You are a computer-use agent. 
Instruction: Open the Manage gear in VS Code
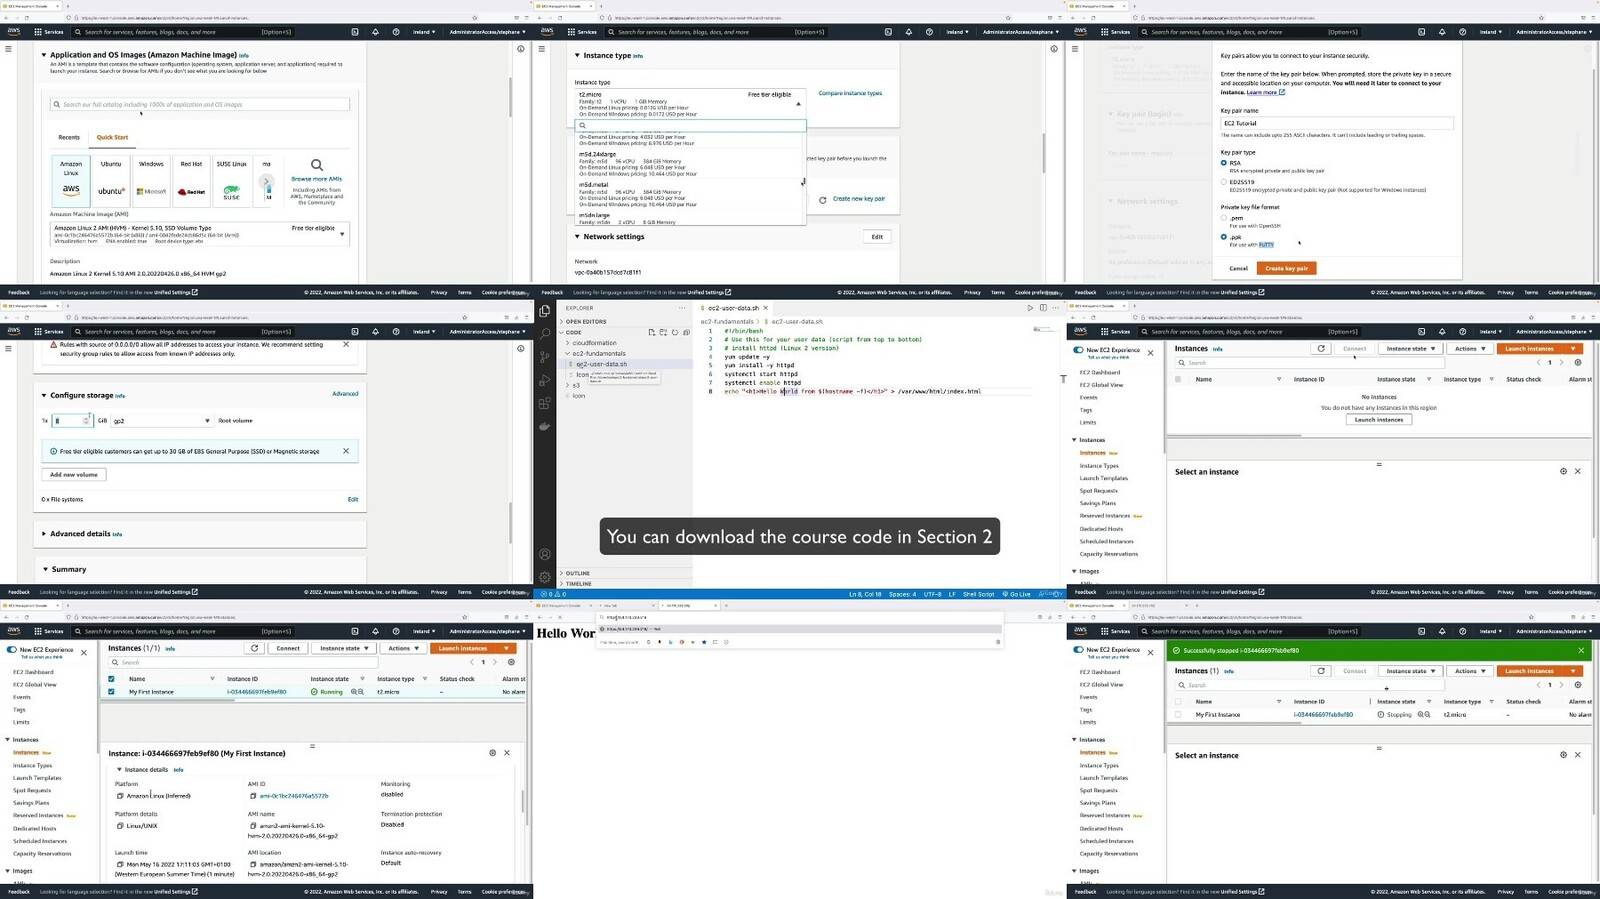point(545,577)
